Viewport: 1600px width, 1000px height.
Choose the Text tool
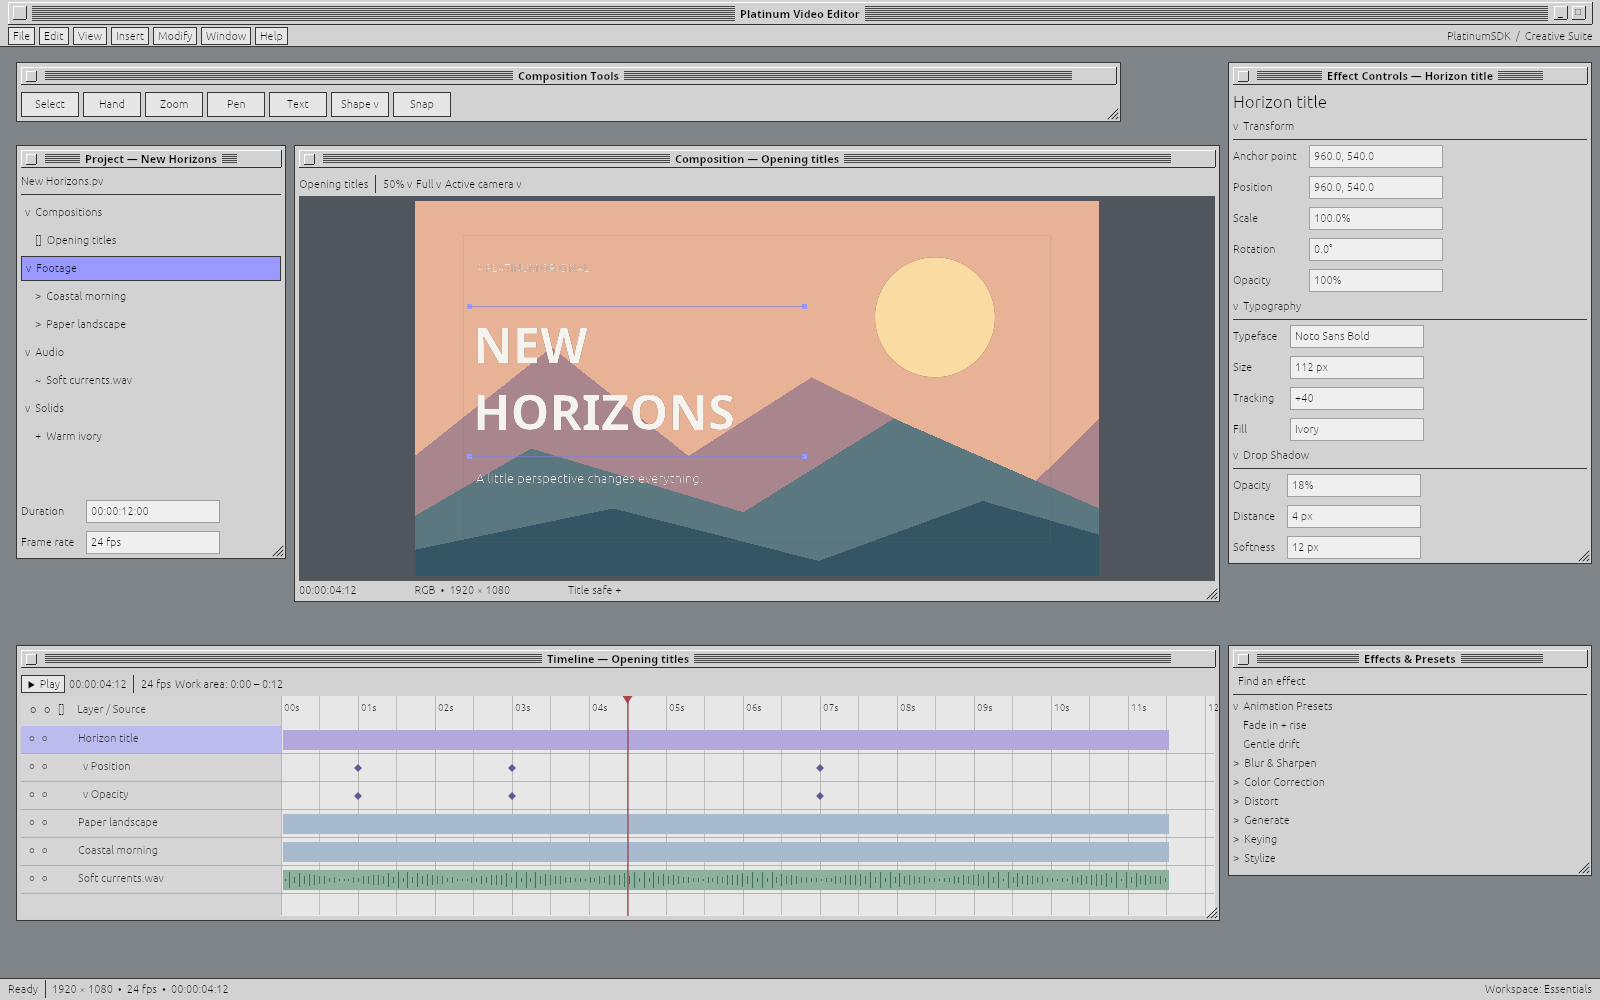pos(298,104)
